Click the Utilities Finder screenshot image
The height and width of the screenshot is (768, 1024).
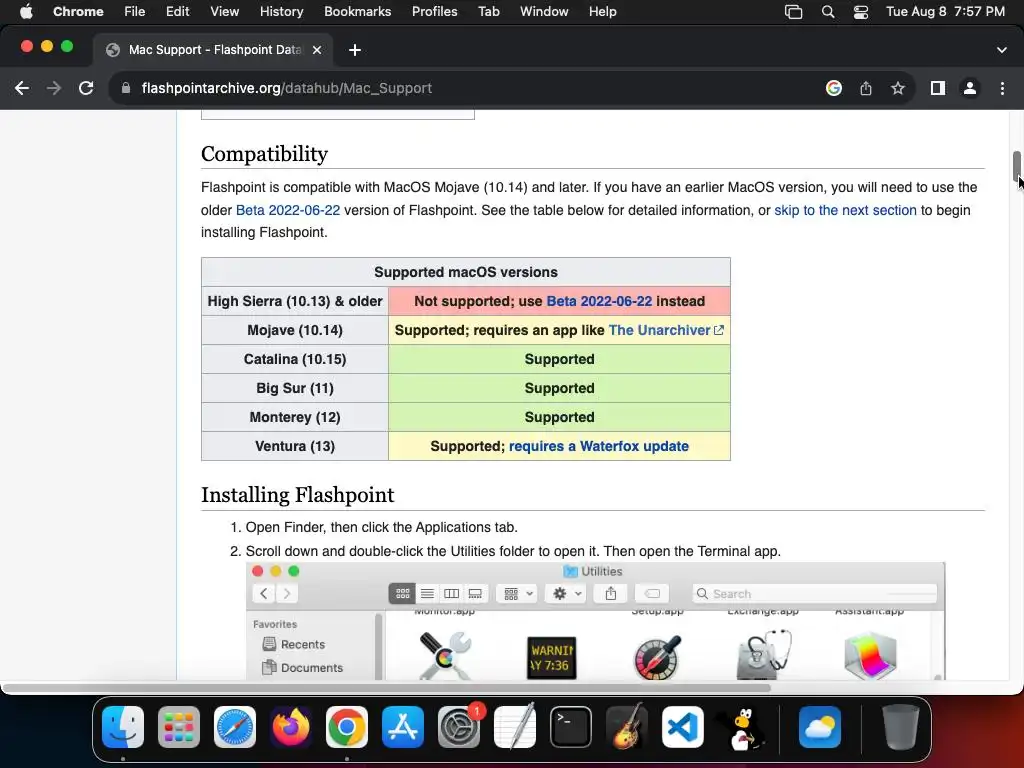[x=596, y=621]
